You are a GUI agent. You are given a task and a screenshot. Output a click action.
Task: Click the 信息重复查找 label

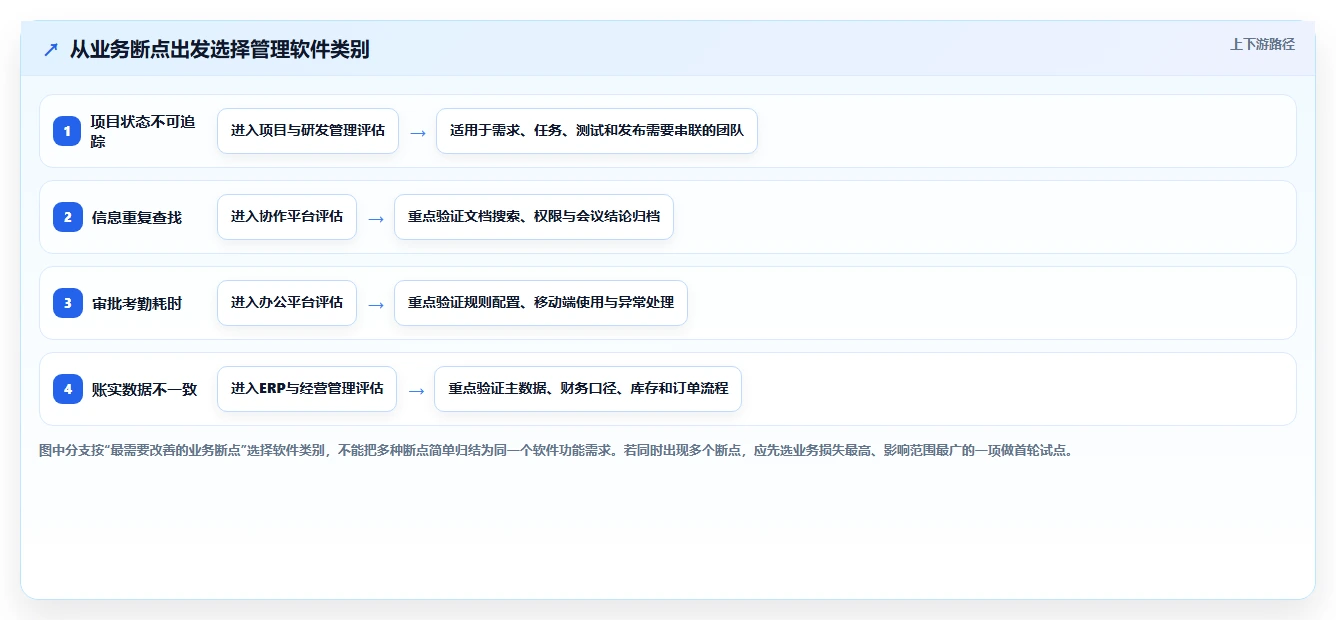(137, 217)
